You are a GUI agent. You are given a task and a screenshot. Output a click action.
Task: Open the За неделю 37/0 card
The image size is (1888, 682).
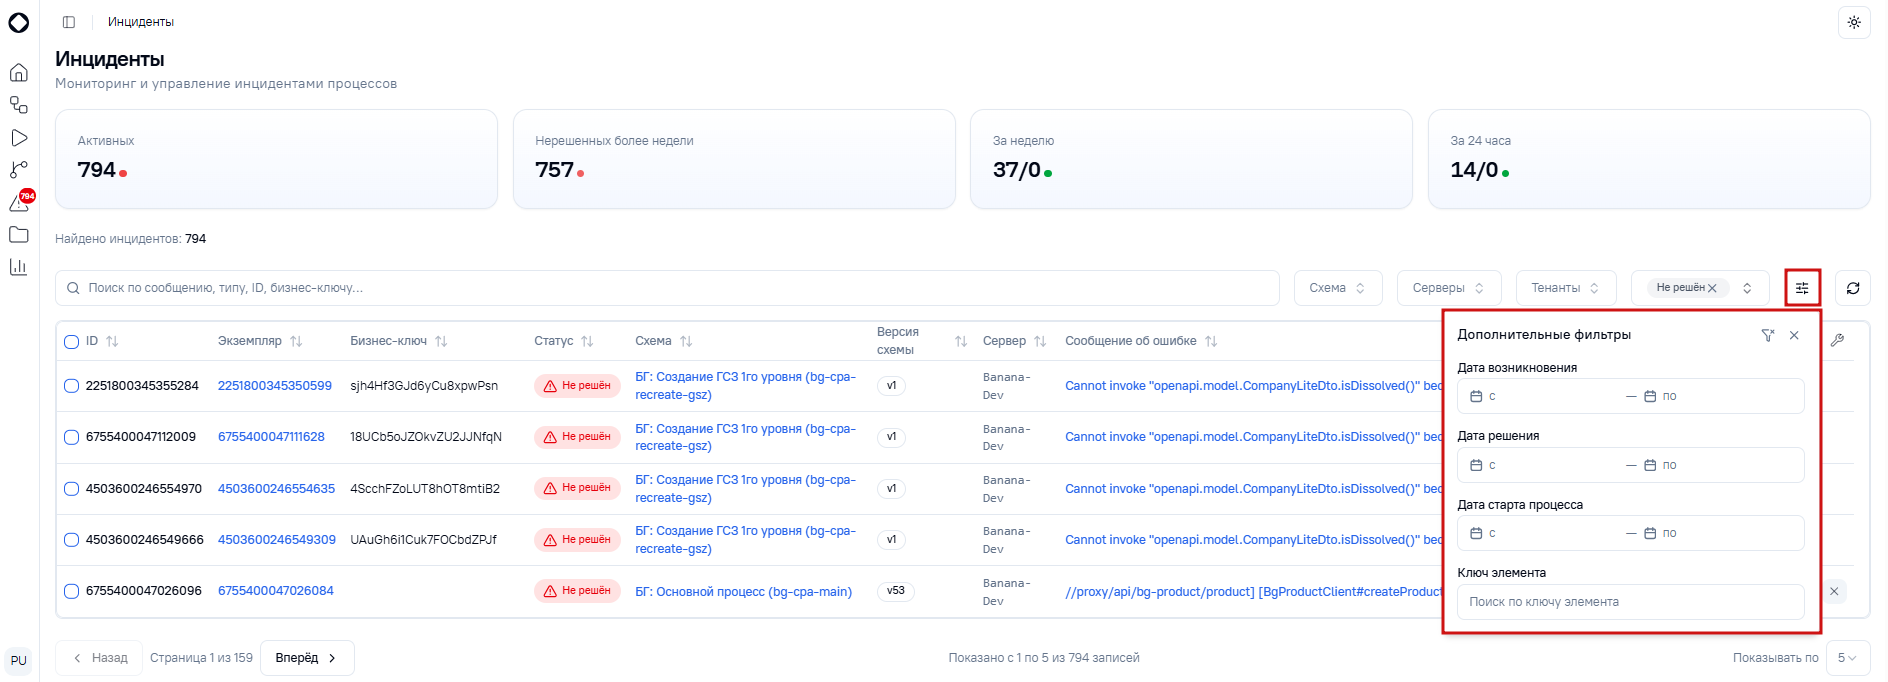(x=1191, y=159)
